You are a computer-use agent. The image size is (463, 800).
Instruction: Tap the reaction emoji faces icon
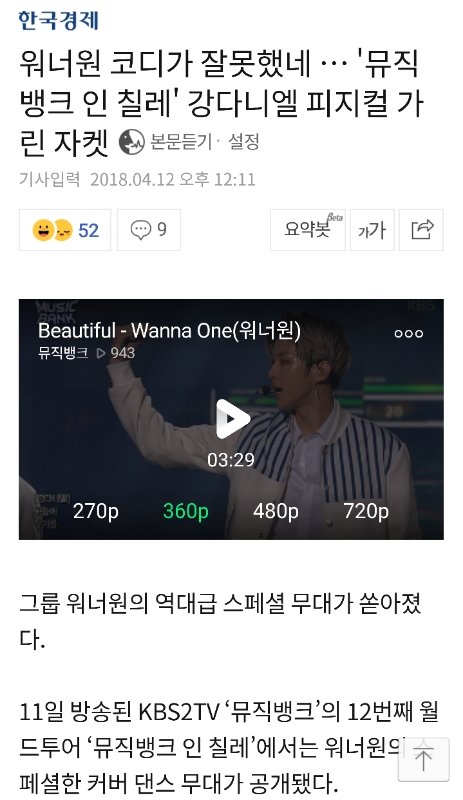tap(53, 230)
